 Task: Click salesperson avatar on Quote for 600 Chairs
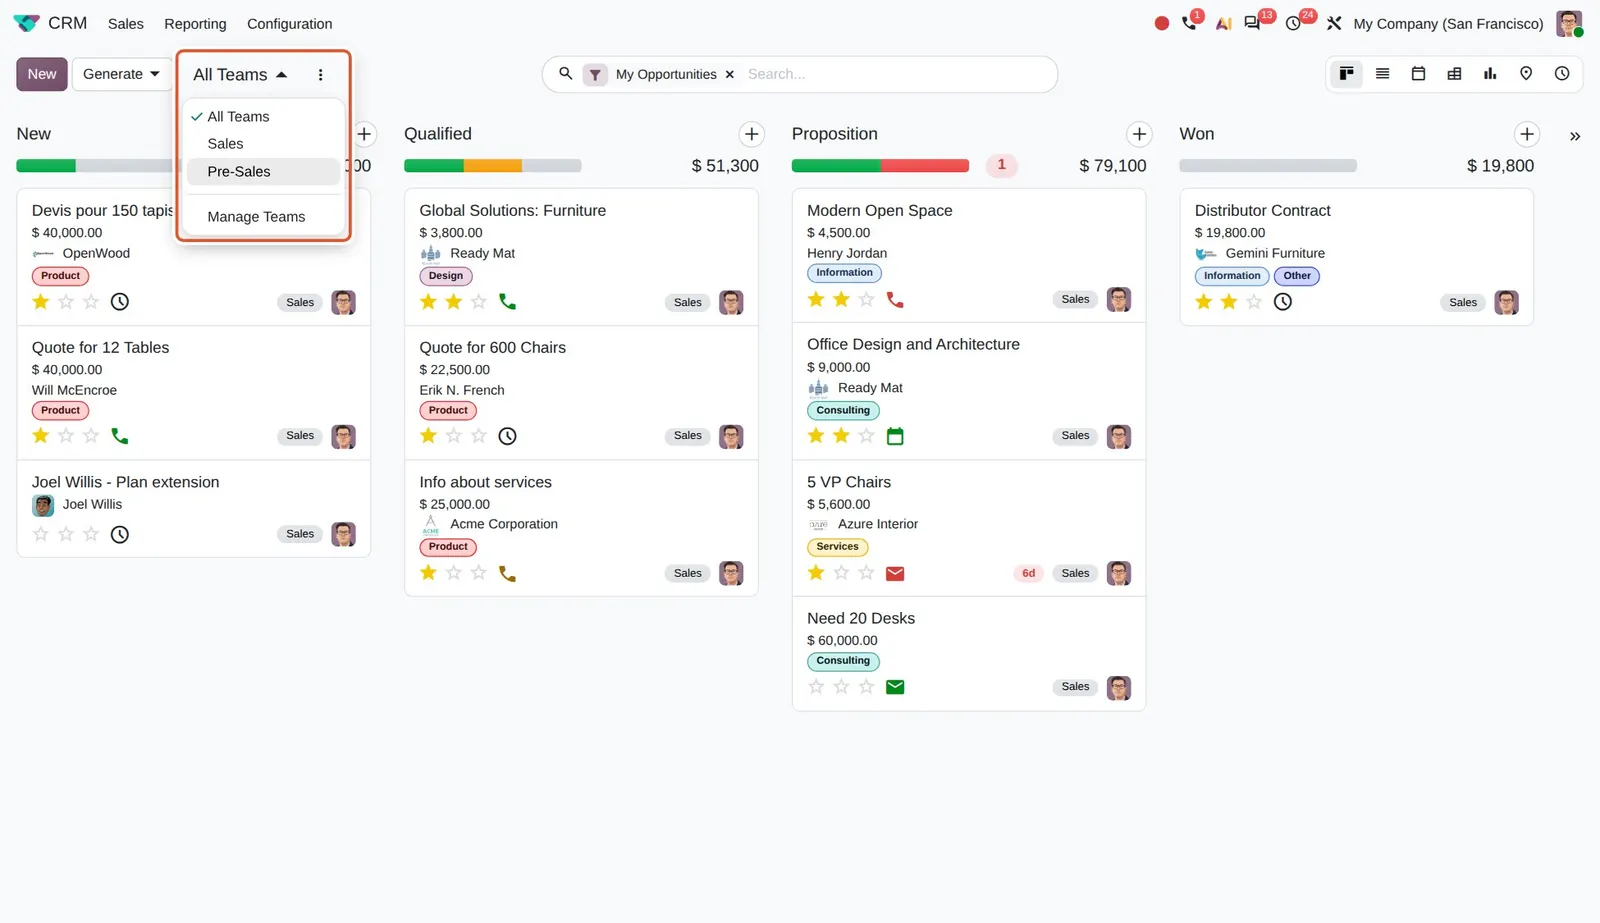pyautogui.click(x=731, y=436)
